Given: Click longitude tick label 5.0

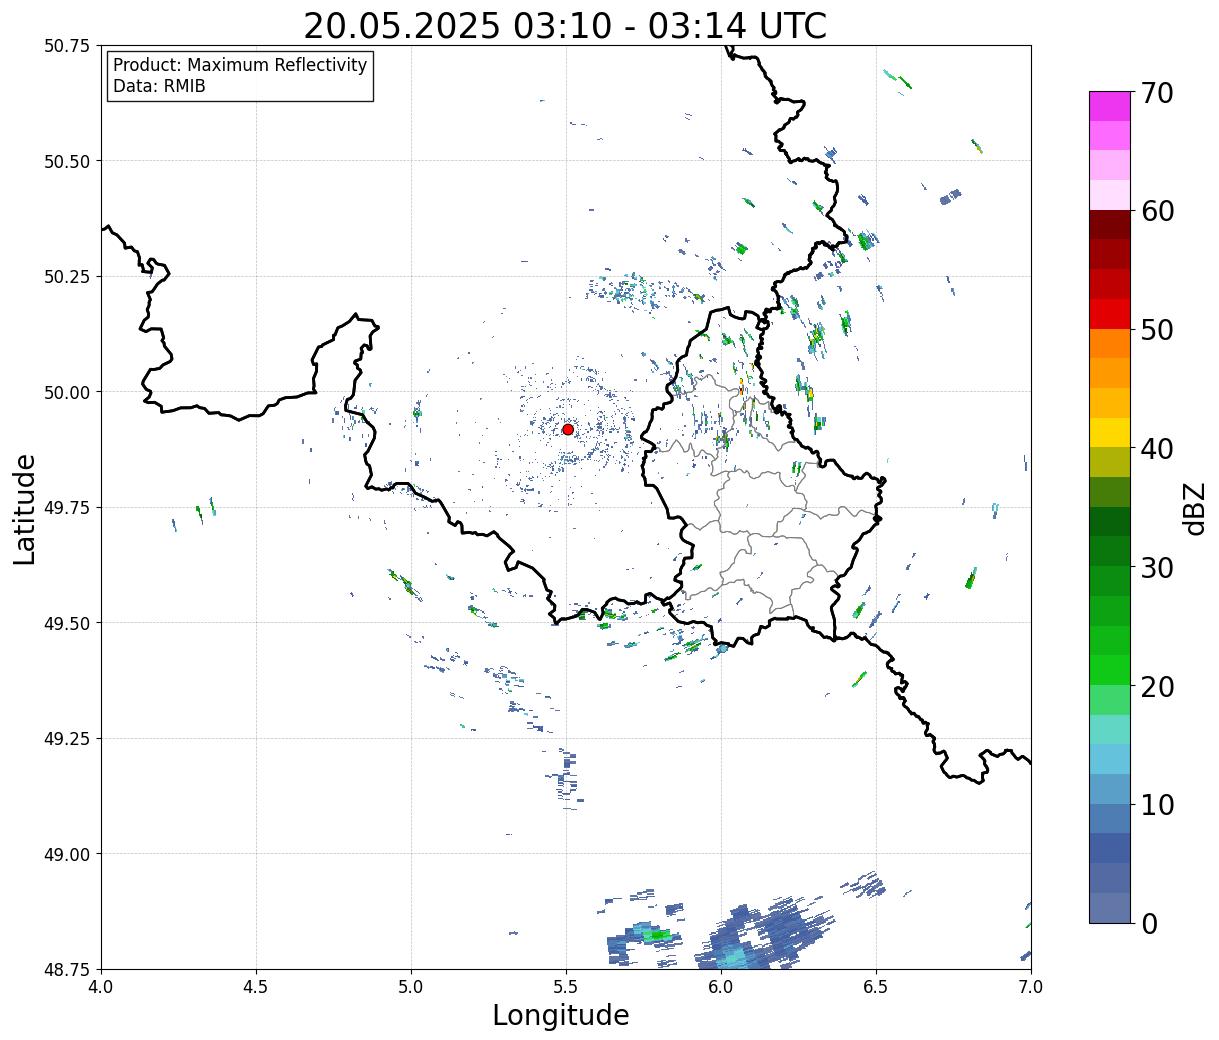Looking at the screenshot, I should (x=411, y=987).
